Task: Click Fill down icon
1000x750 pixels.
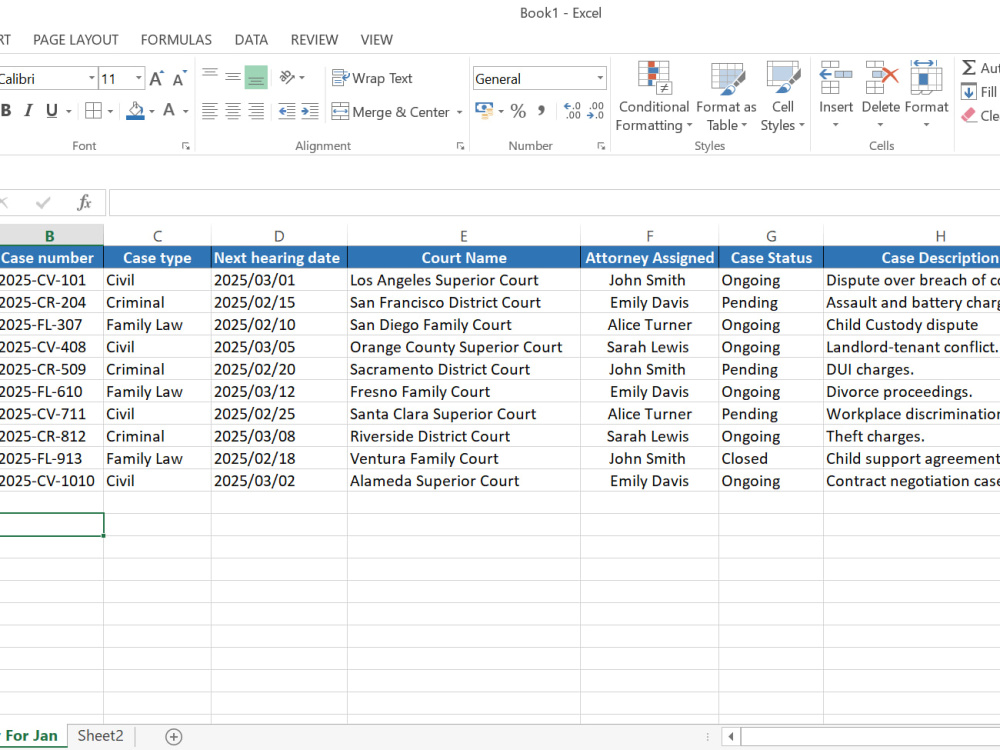Action: 969,92
